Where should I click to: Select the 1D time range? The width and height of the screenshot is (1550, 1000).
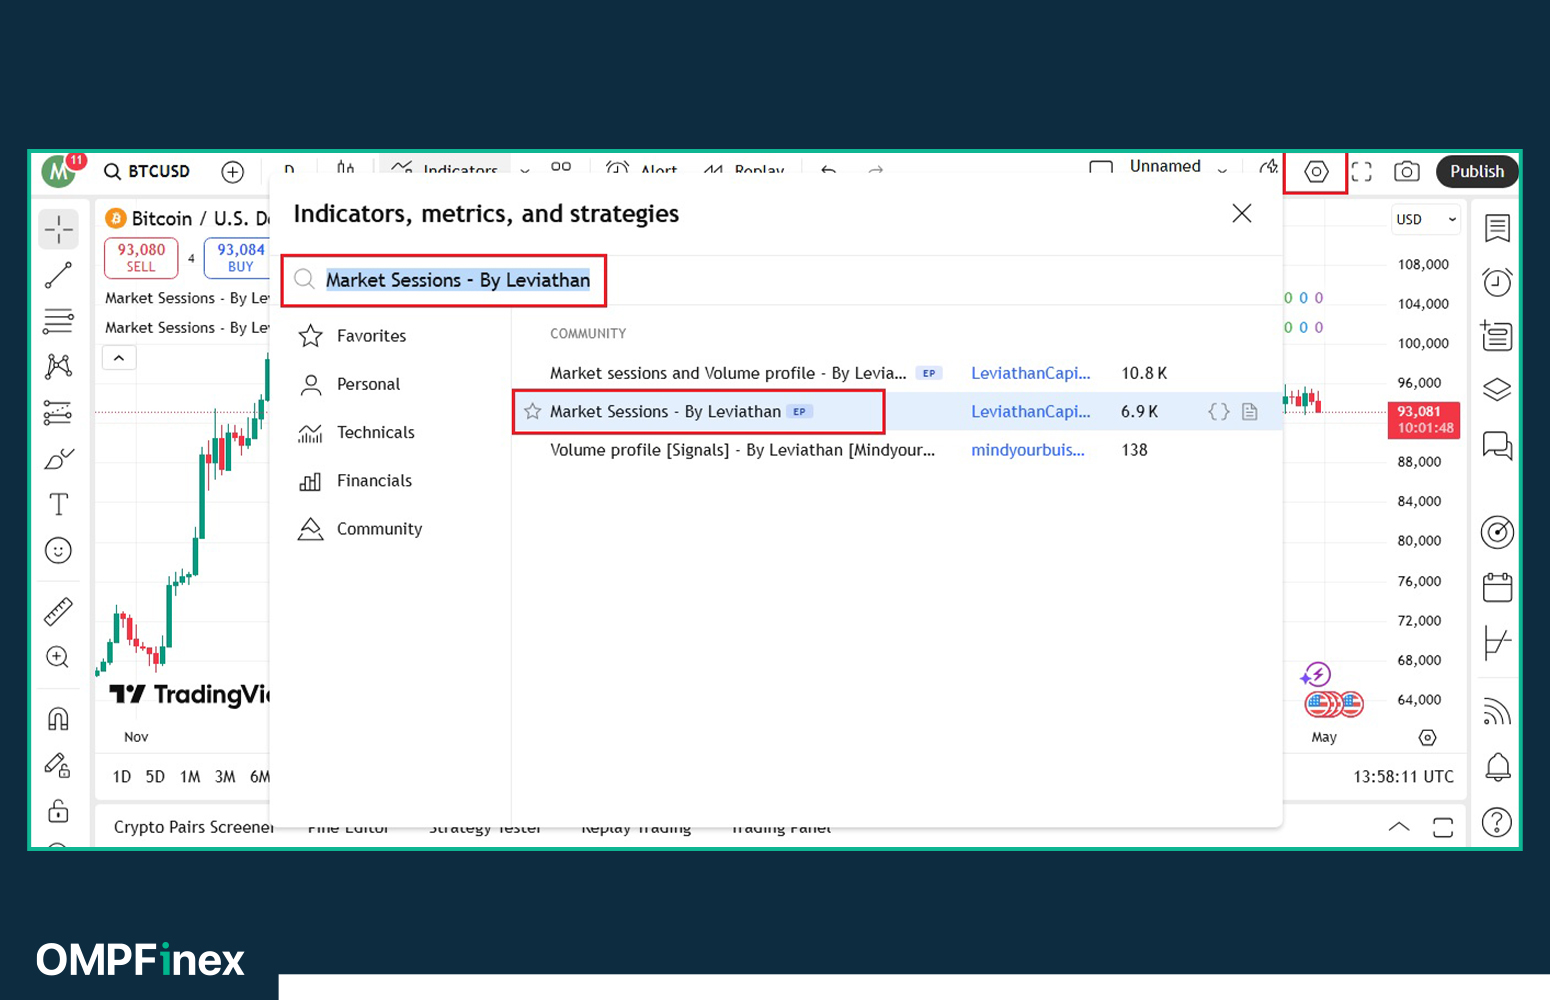[122, 777]
